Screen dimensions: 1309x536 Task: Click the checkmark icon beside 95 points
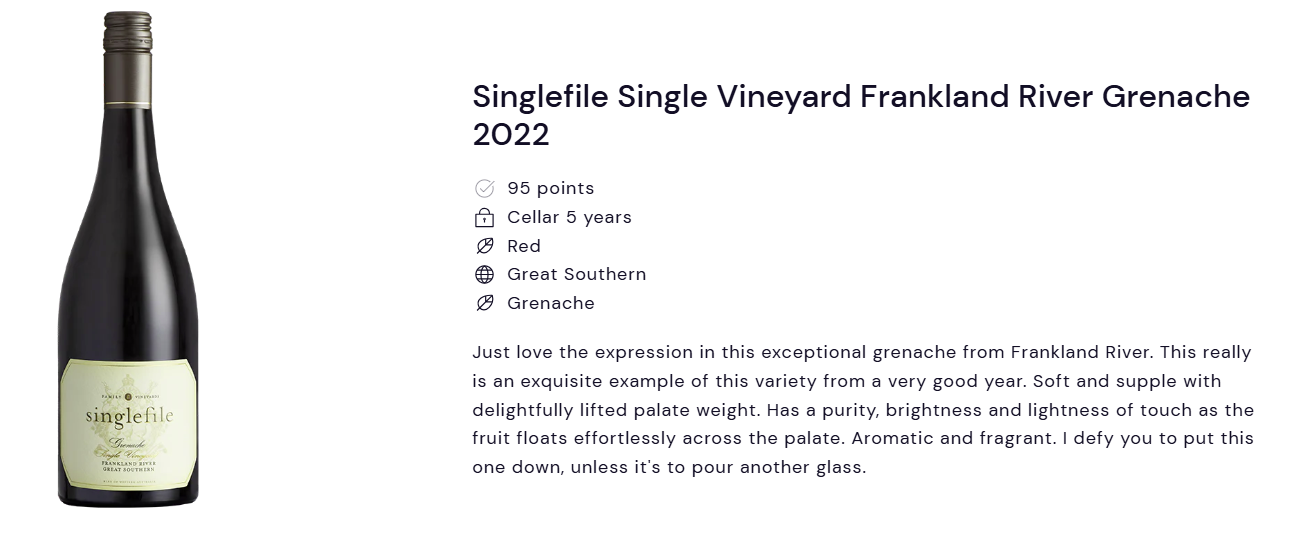pyautogui.click(x=484, y=188)
